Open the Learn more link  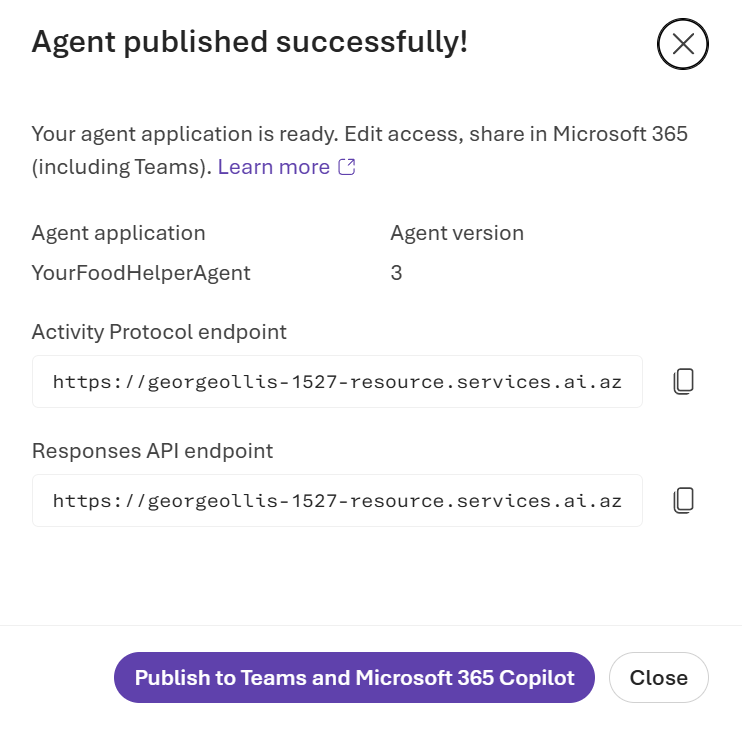point(273,167)
